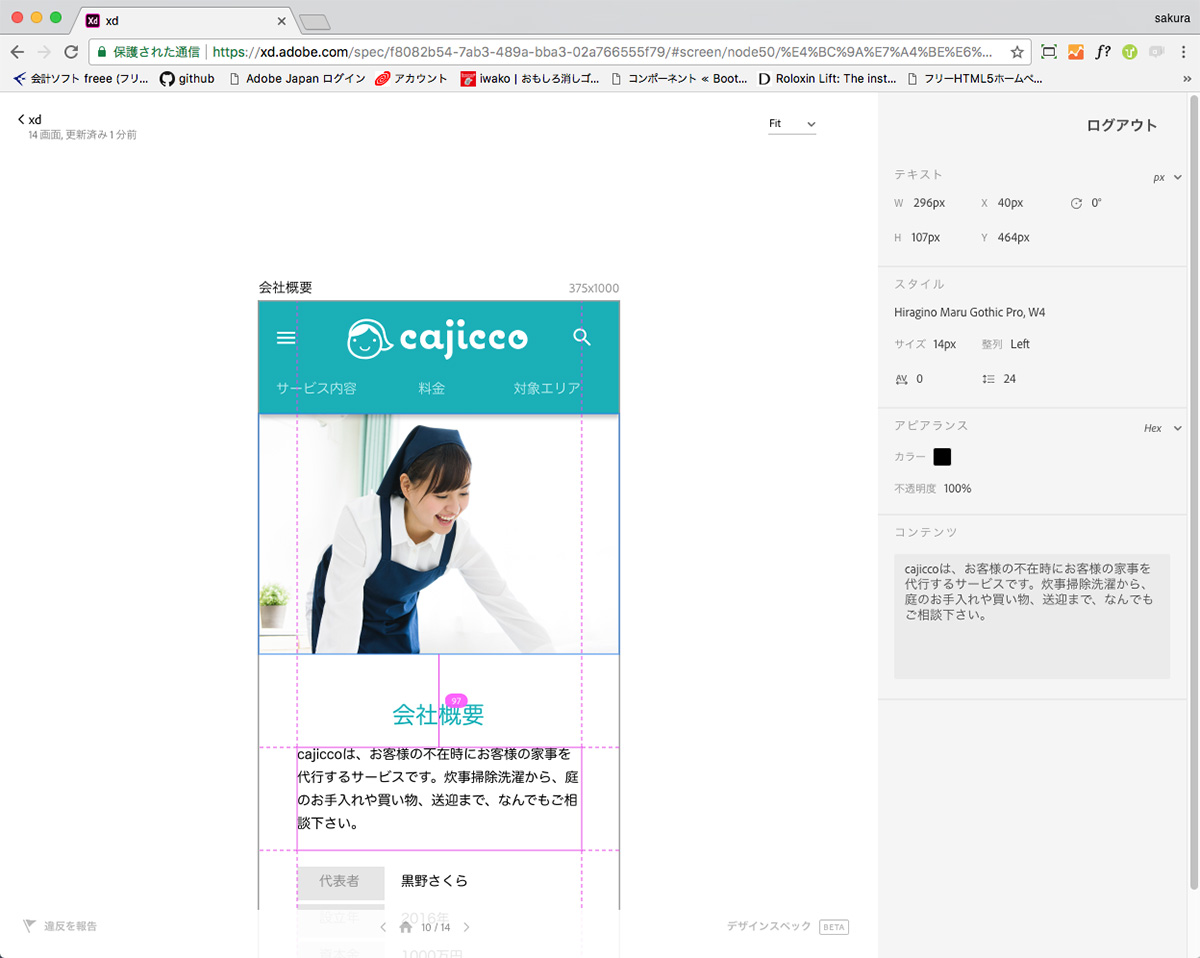Viewport: 1200px width, 958px height.
Task: Open the iwako bookmark
Action: click(x=530, y=78)
